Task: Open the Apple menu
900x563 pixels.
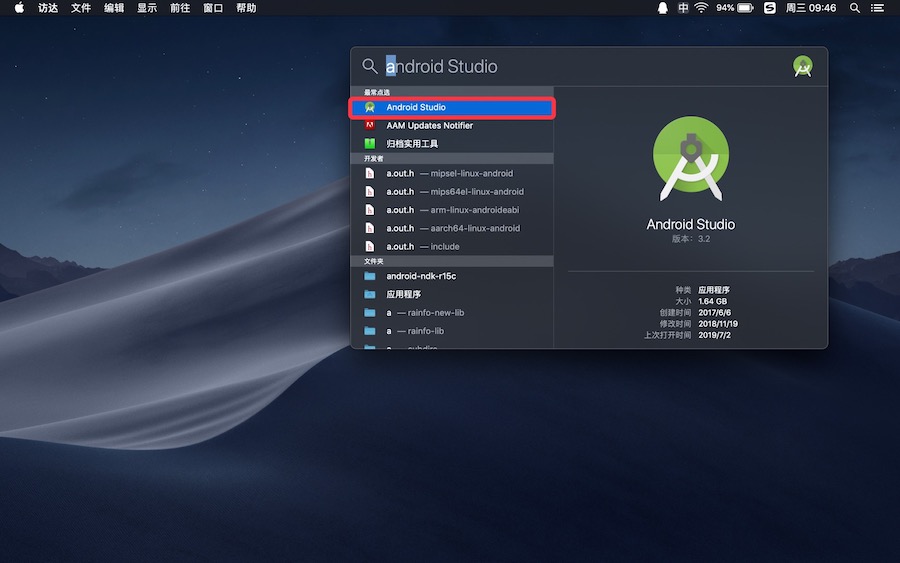Action: coord(19,8)
